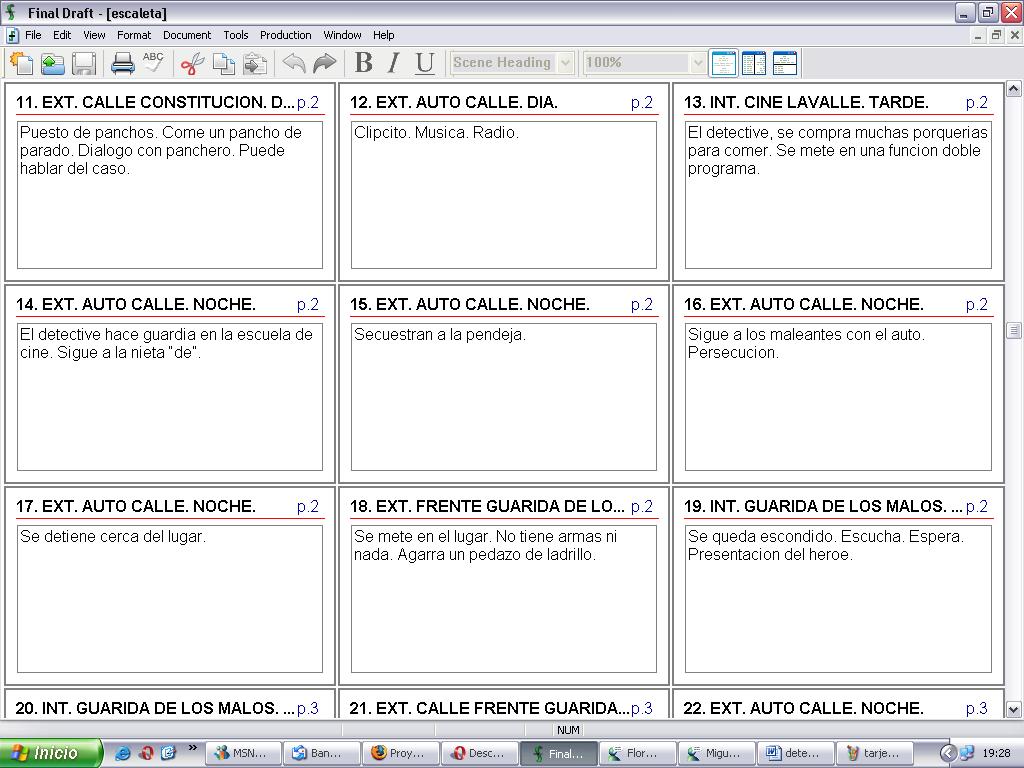
Task: Open the File menu
Action: (33, 35)
